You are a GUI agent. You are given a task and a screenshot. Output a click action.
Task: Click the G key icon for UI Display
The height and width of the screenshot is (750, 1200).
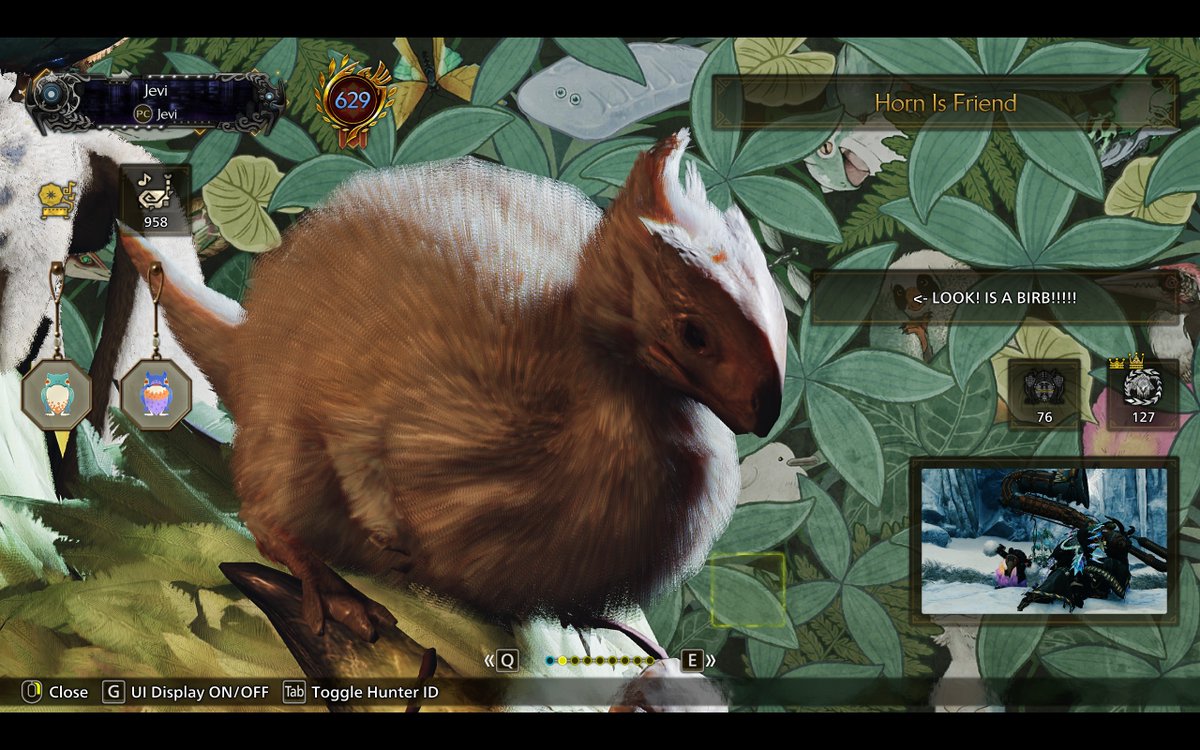(113, 691)
